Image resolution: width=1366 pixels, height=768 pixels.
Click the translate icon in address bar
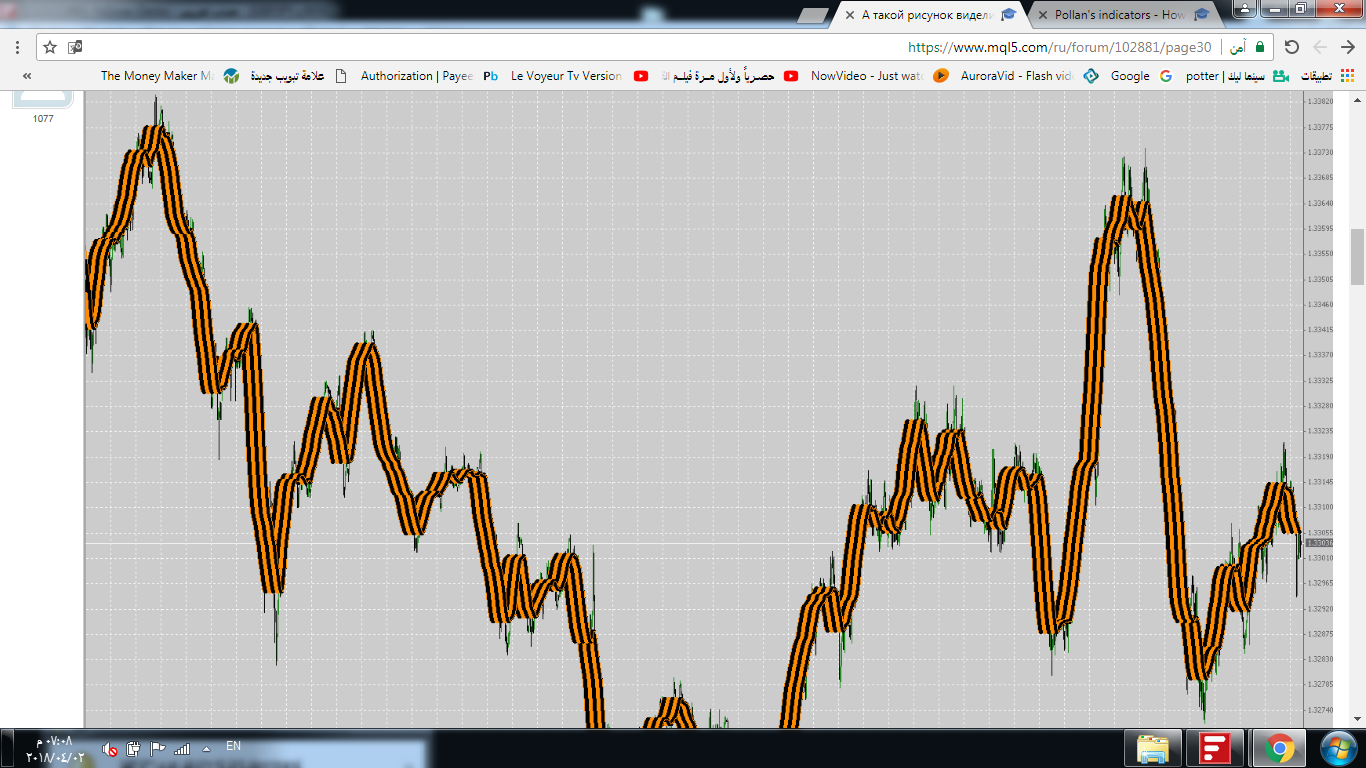click(75, 47)
